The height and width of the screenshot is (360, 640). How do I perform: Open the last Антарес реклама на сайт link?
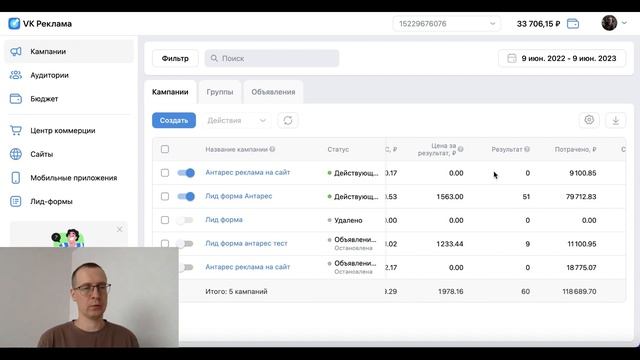pyautogui.click(x=248, y=267)
